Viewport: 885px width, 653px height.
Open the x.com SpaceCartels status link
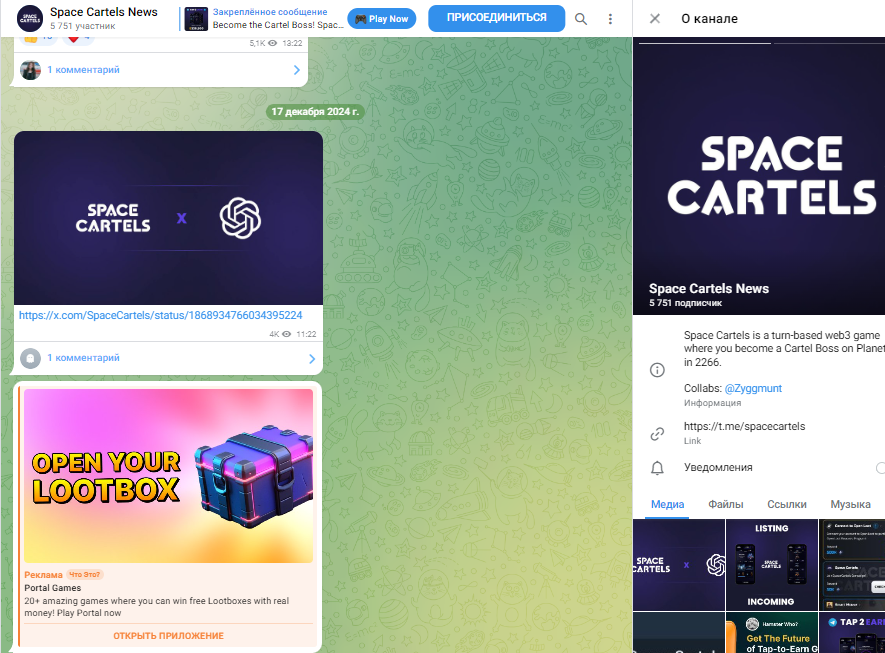click(160, 315)
